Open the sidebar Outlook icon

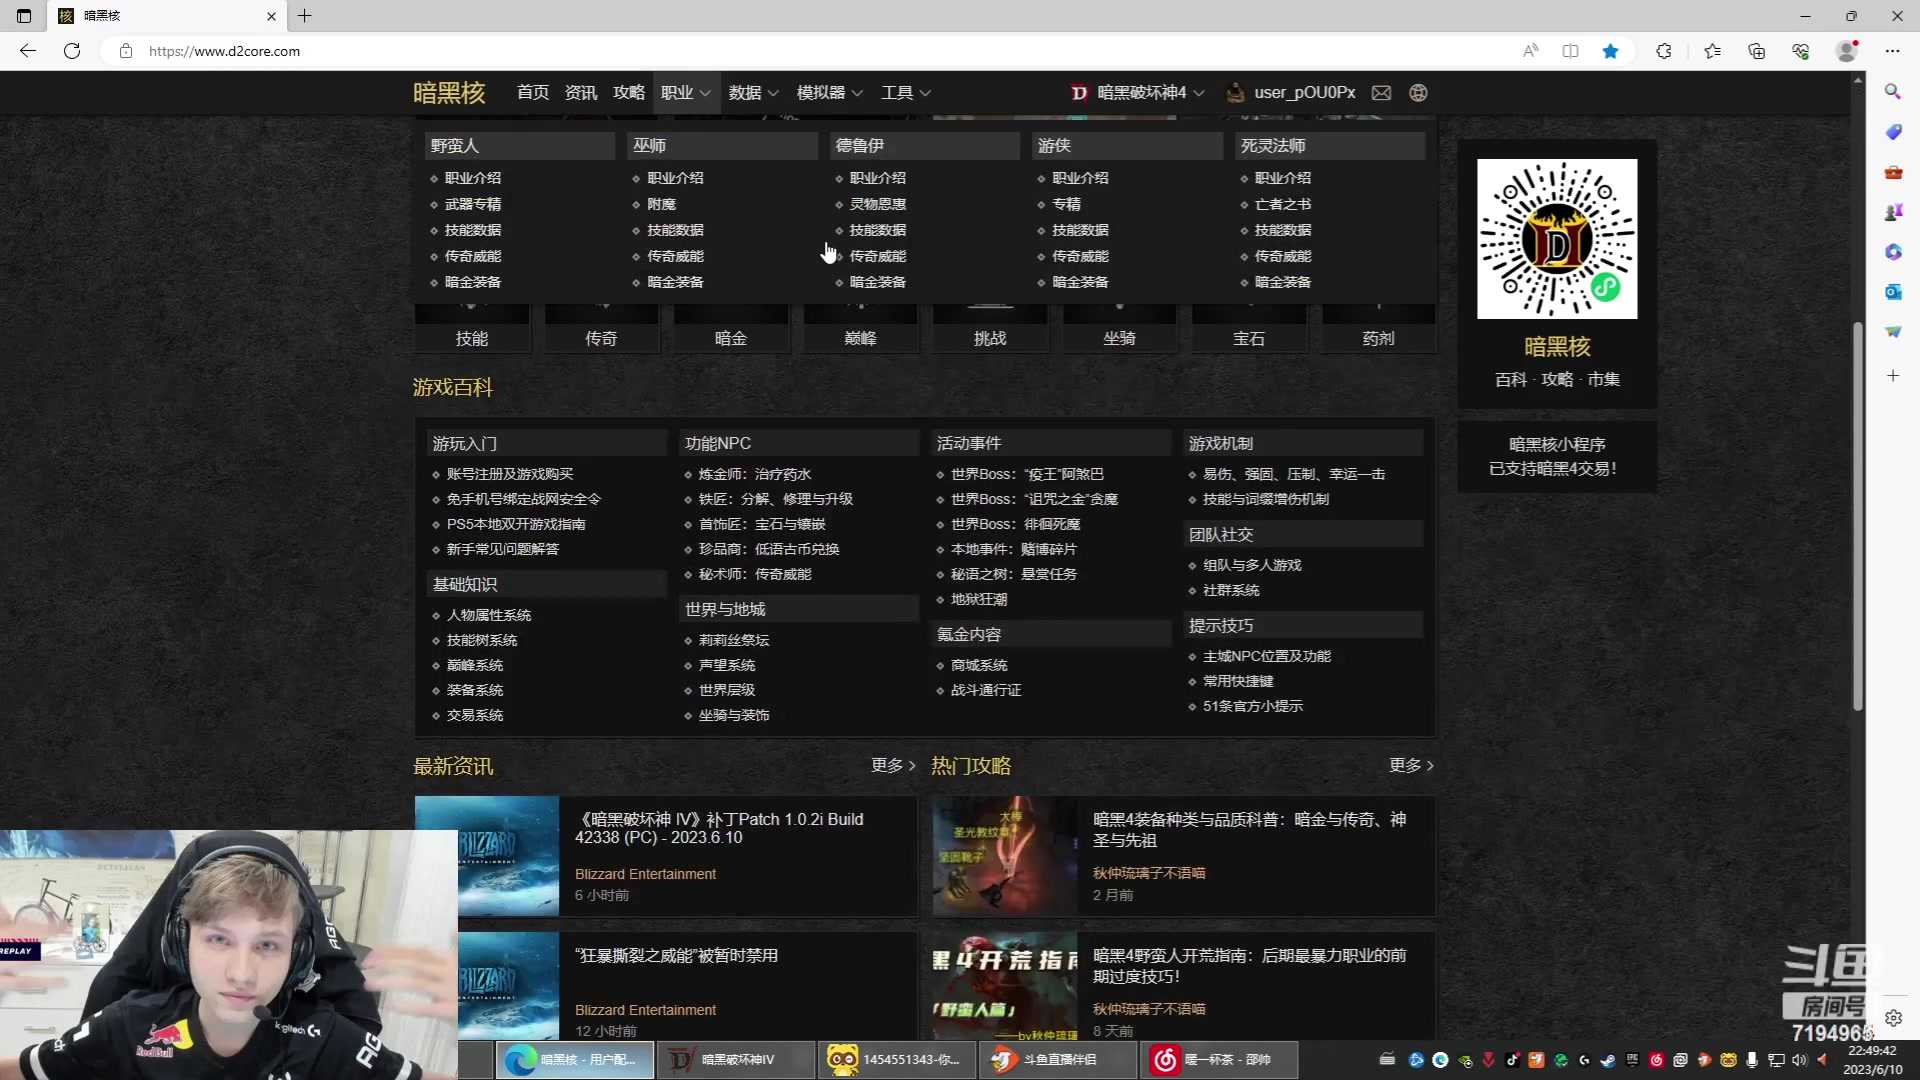[x=1892, y=292]
